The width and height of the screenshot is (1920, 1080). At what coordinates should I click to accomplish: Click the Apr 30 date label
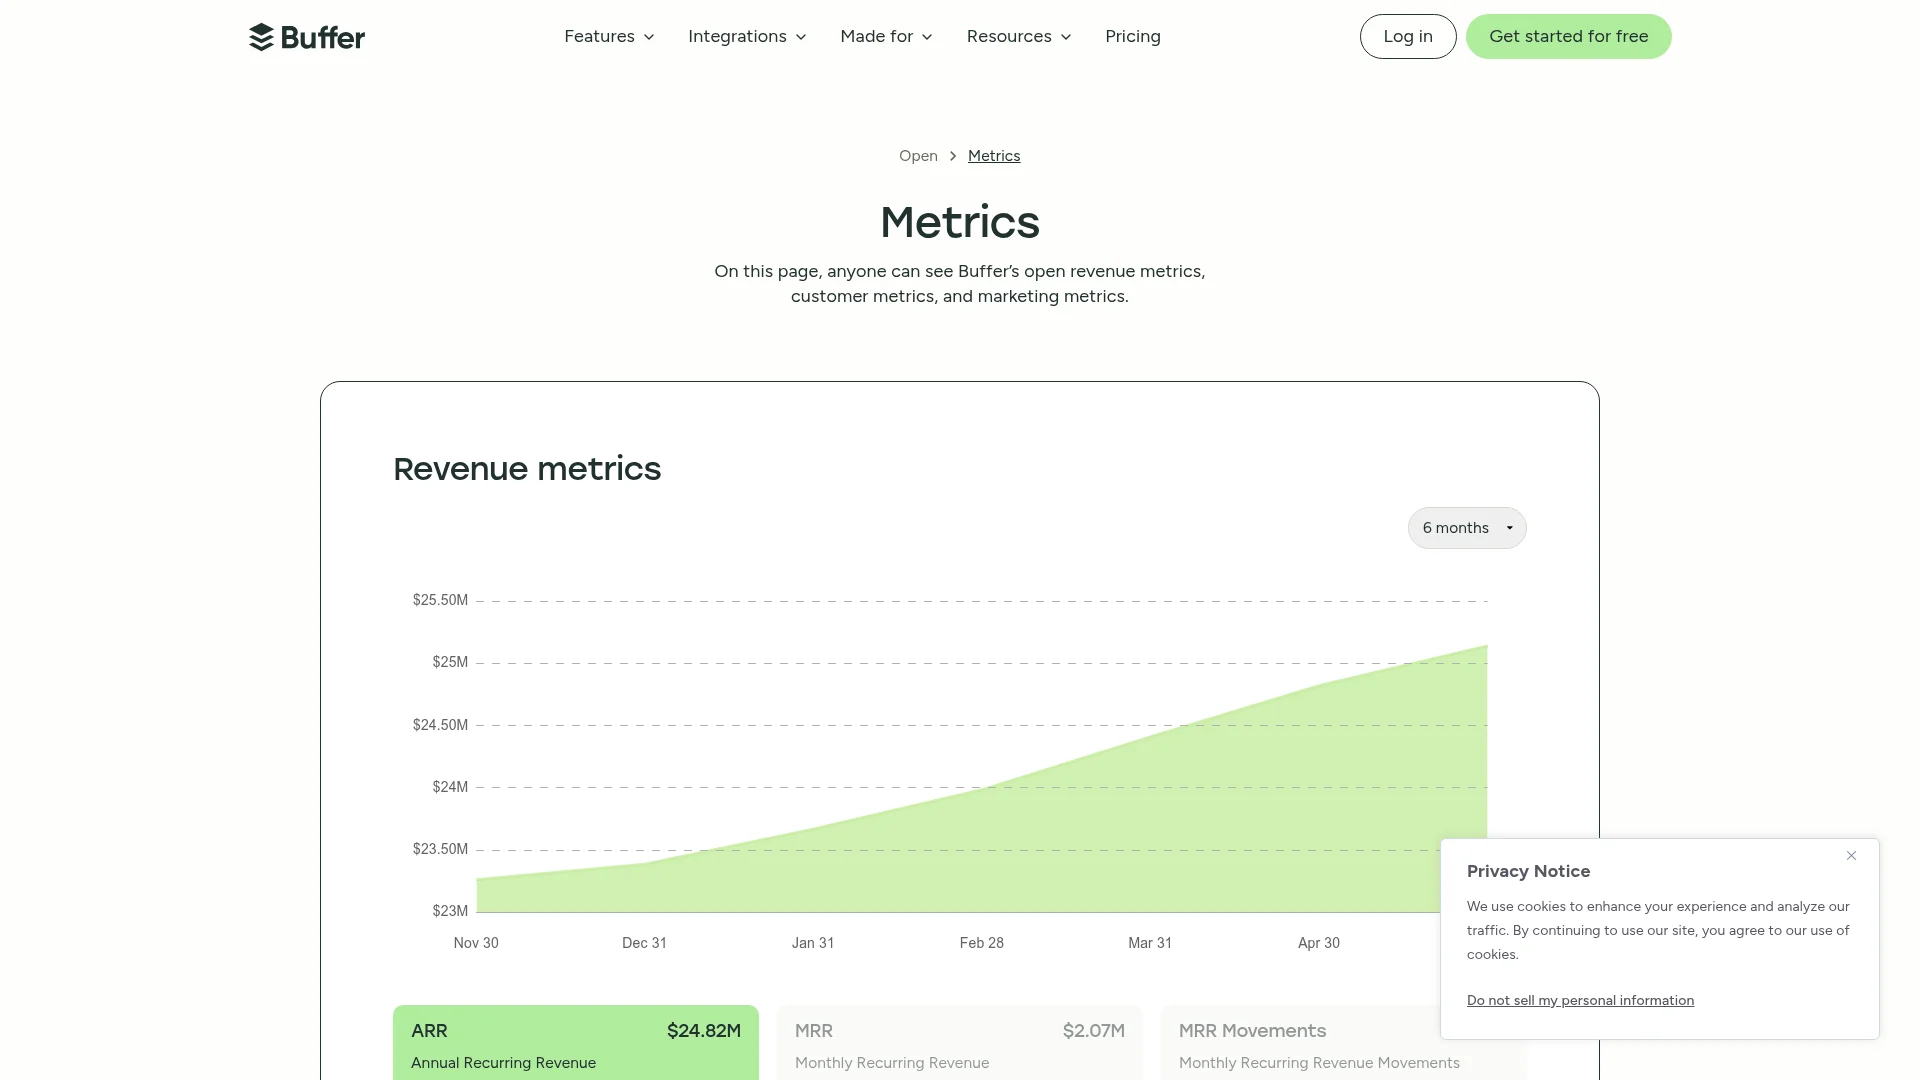tap(1319, 943)
